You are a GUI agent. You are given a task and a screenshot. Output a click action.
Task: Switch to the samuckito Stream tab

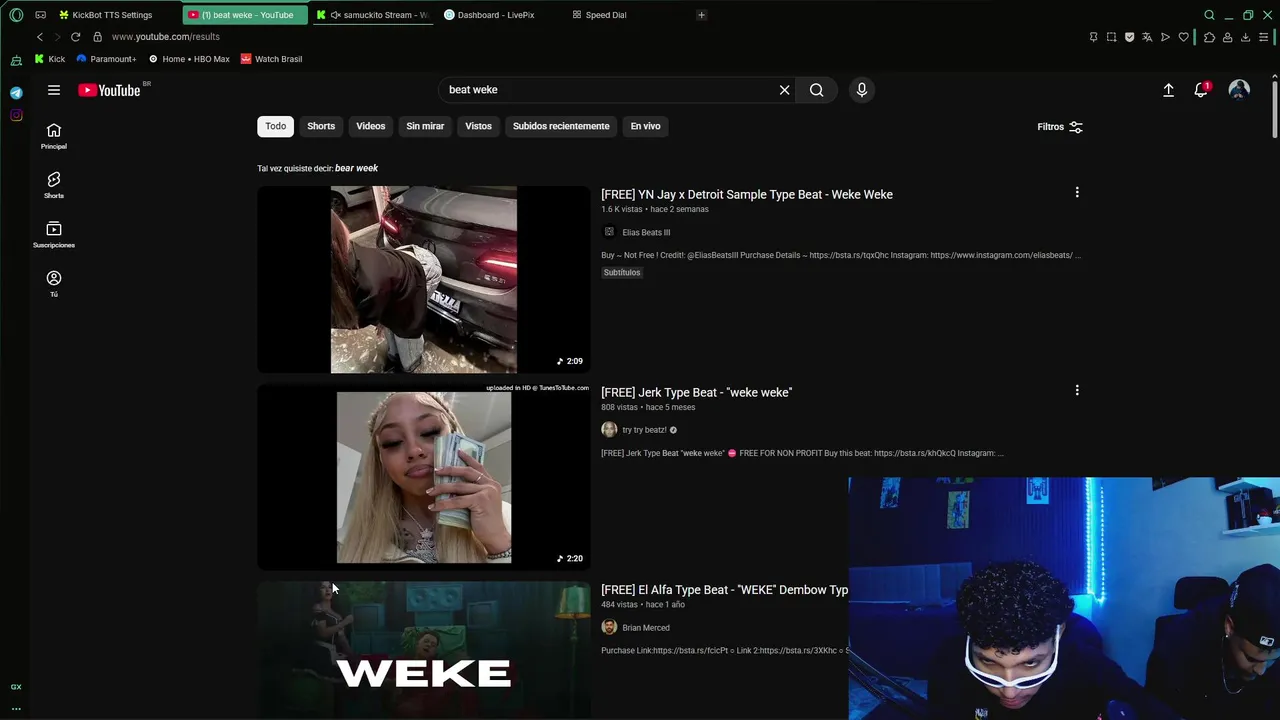coord(372,15)
